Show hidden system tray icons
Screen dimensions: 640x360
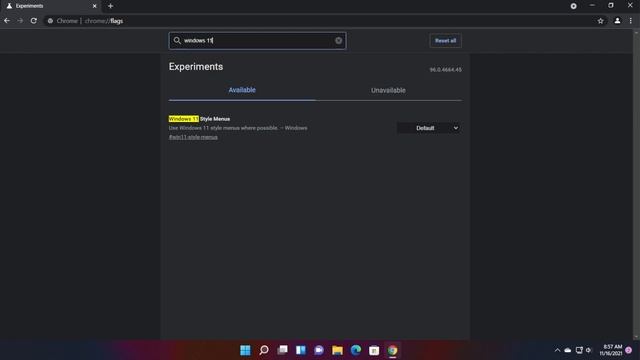point(557,350)
